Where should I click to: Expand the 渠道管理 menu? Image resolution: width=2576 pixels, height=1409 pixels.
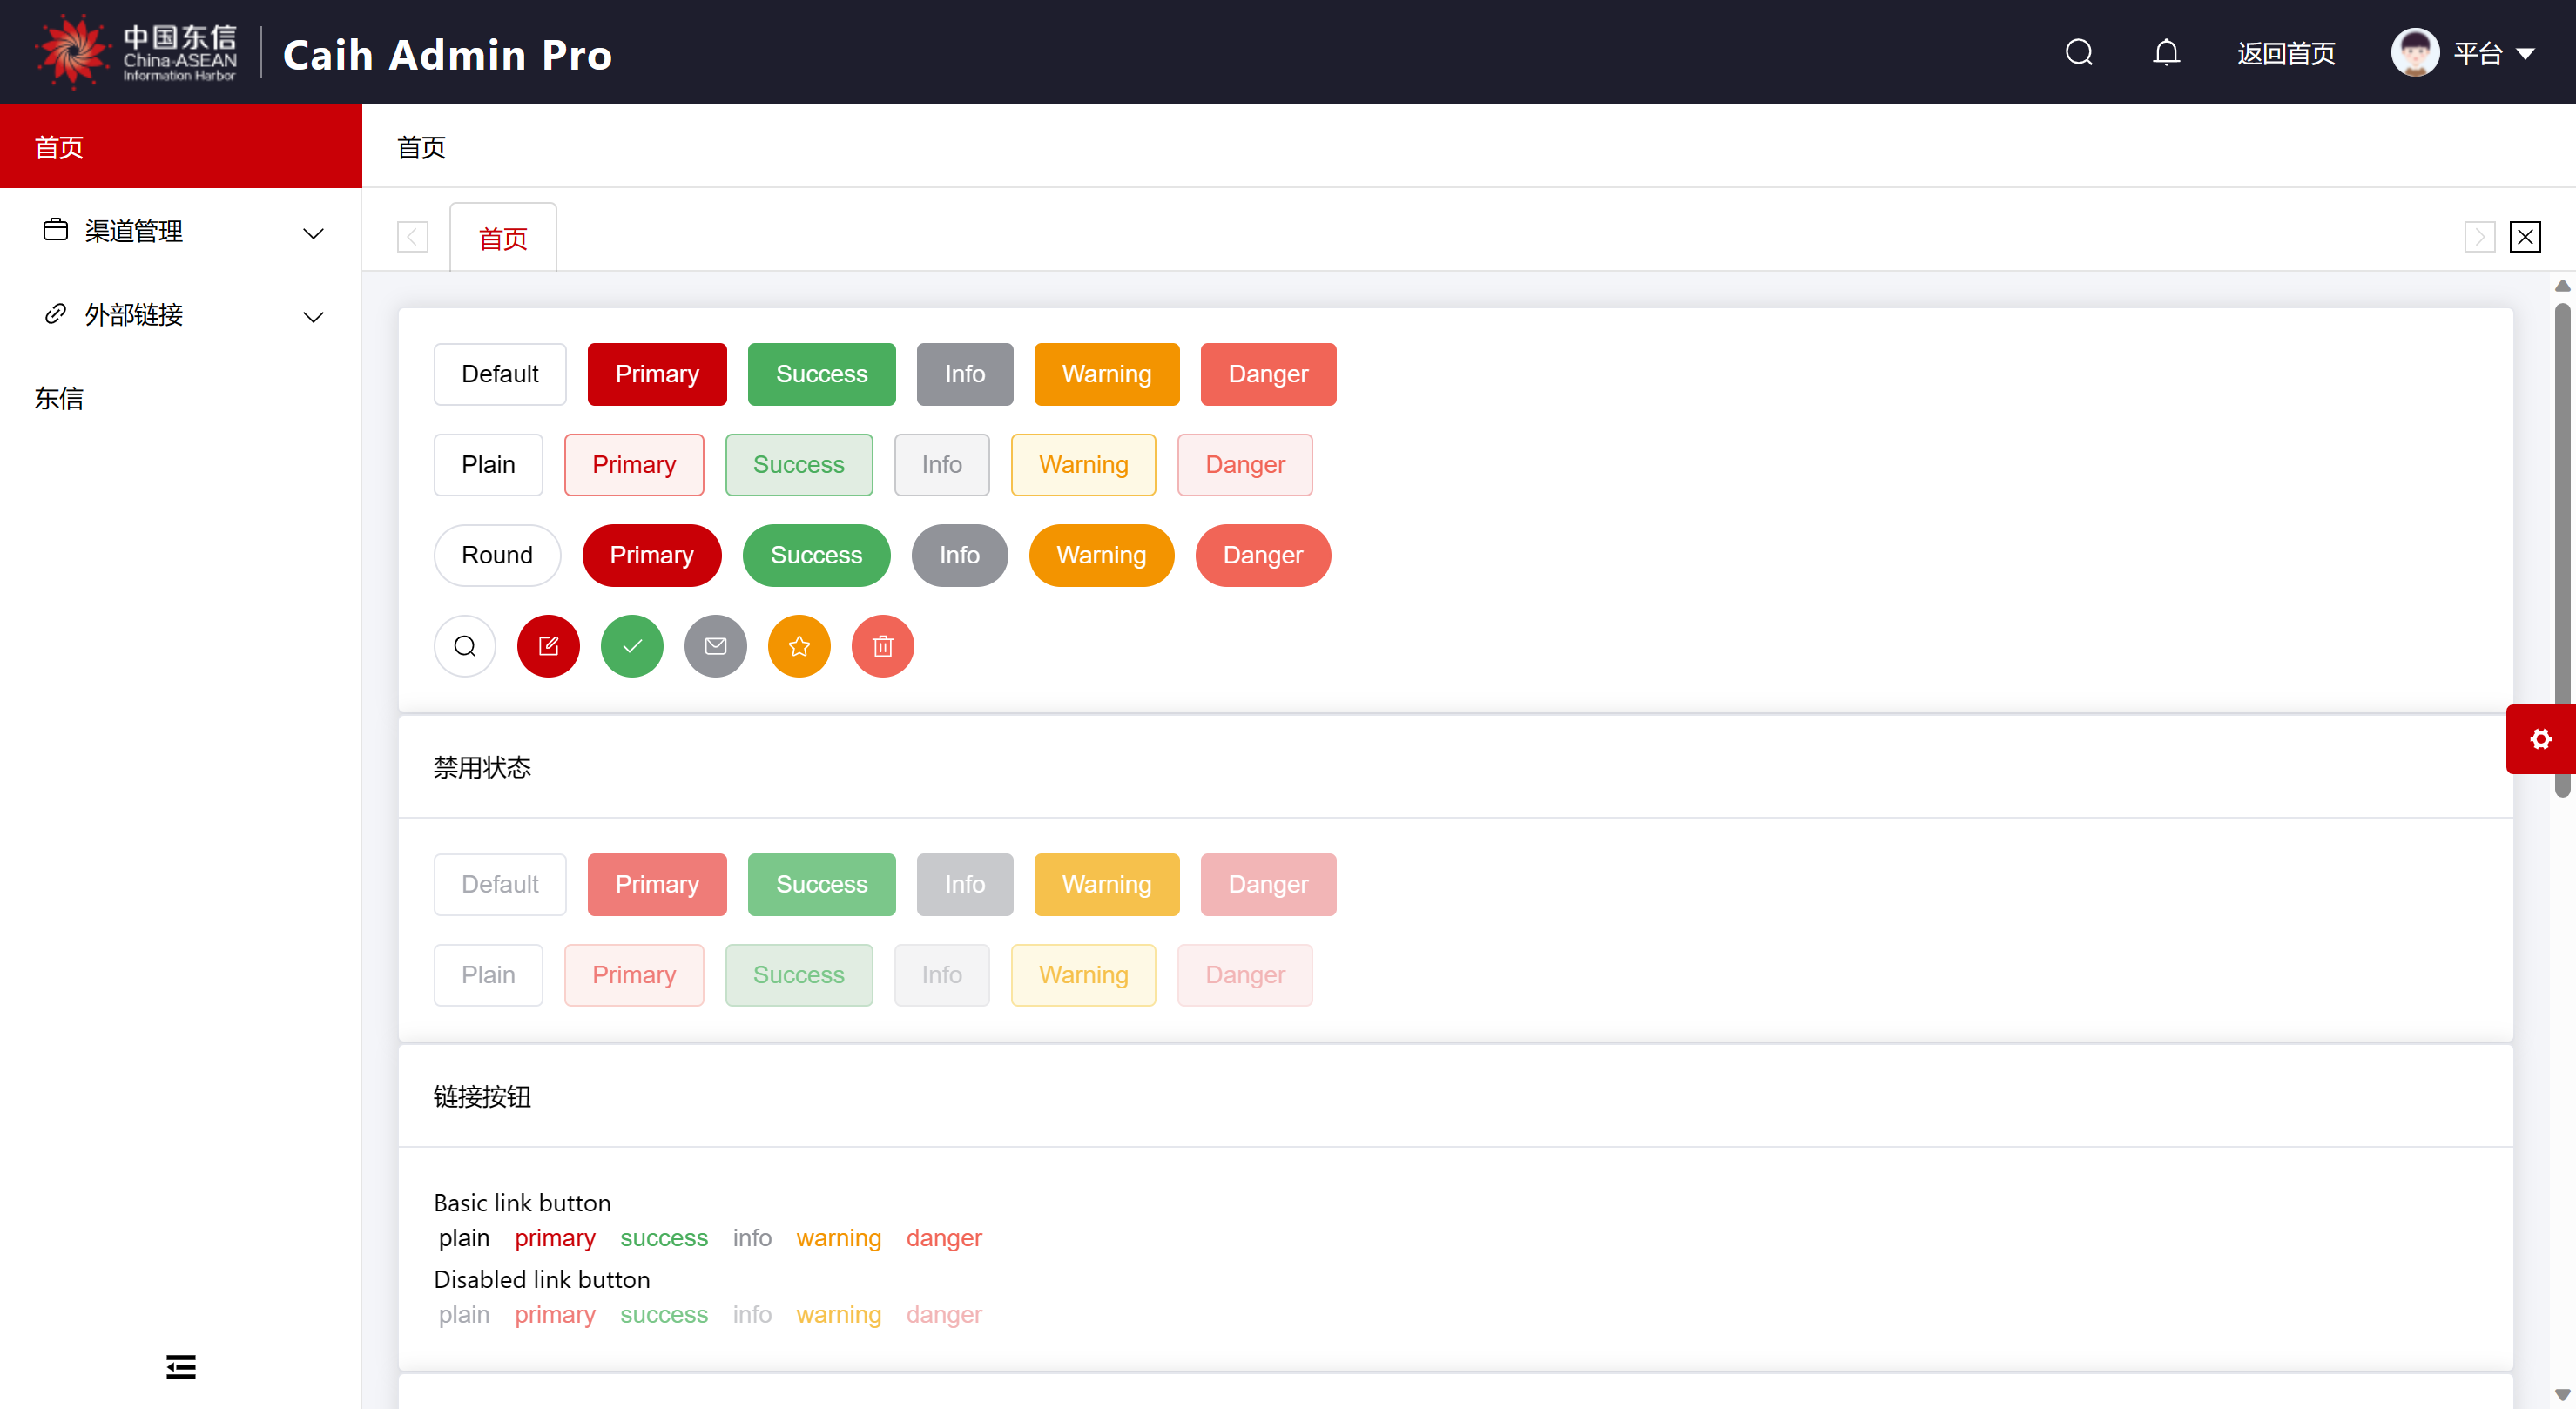[x=180, y=231]
